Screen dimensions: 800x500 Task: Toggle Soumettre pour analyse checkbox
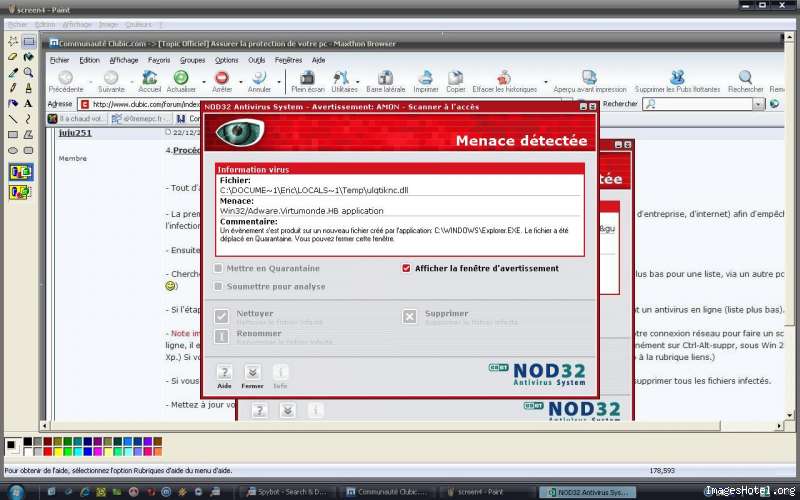coord(218,286)
